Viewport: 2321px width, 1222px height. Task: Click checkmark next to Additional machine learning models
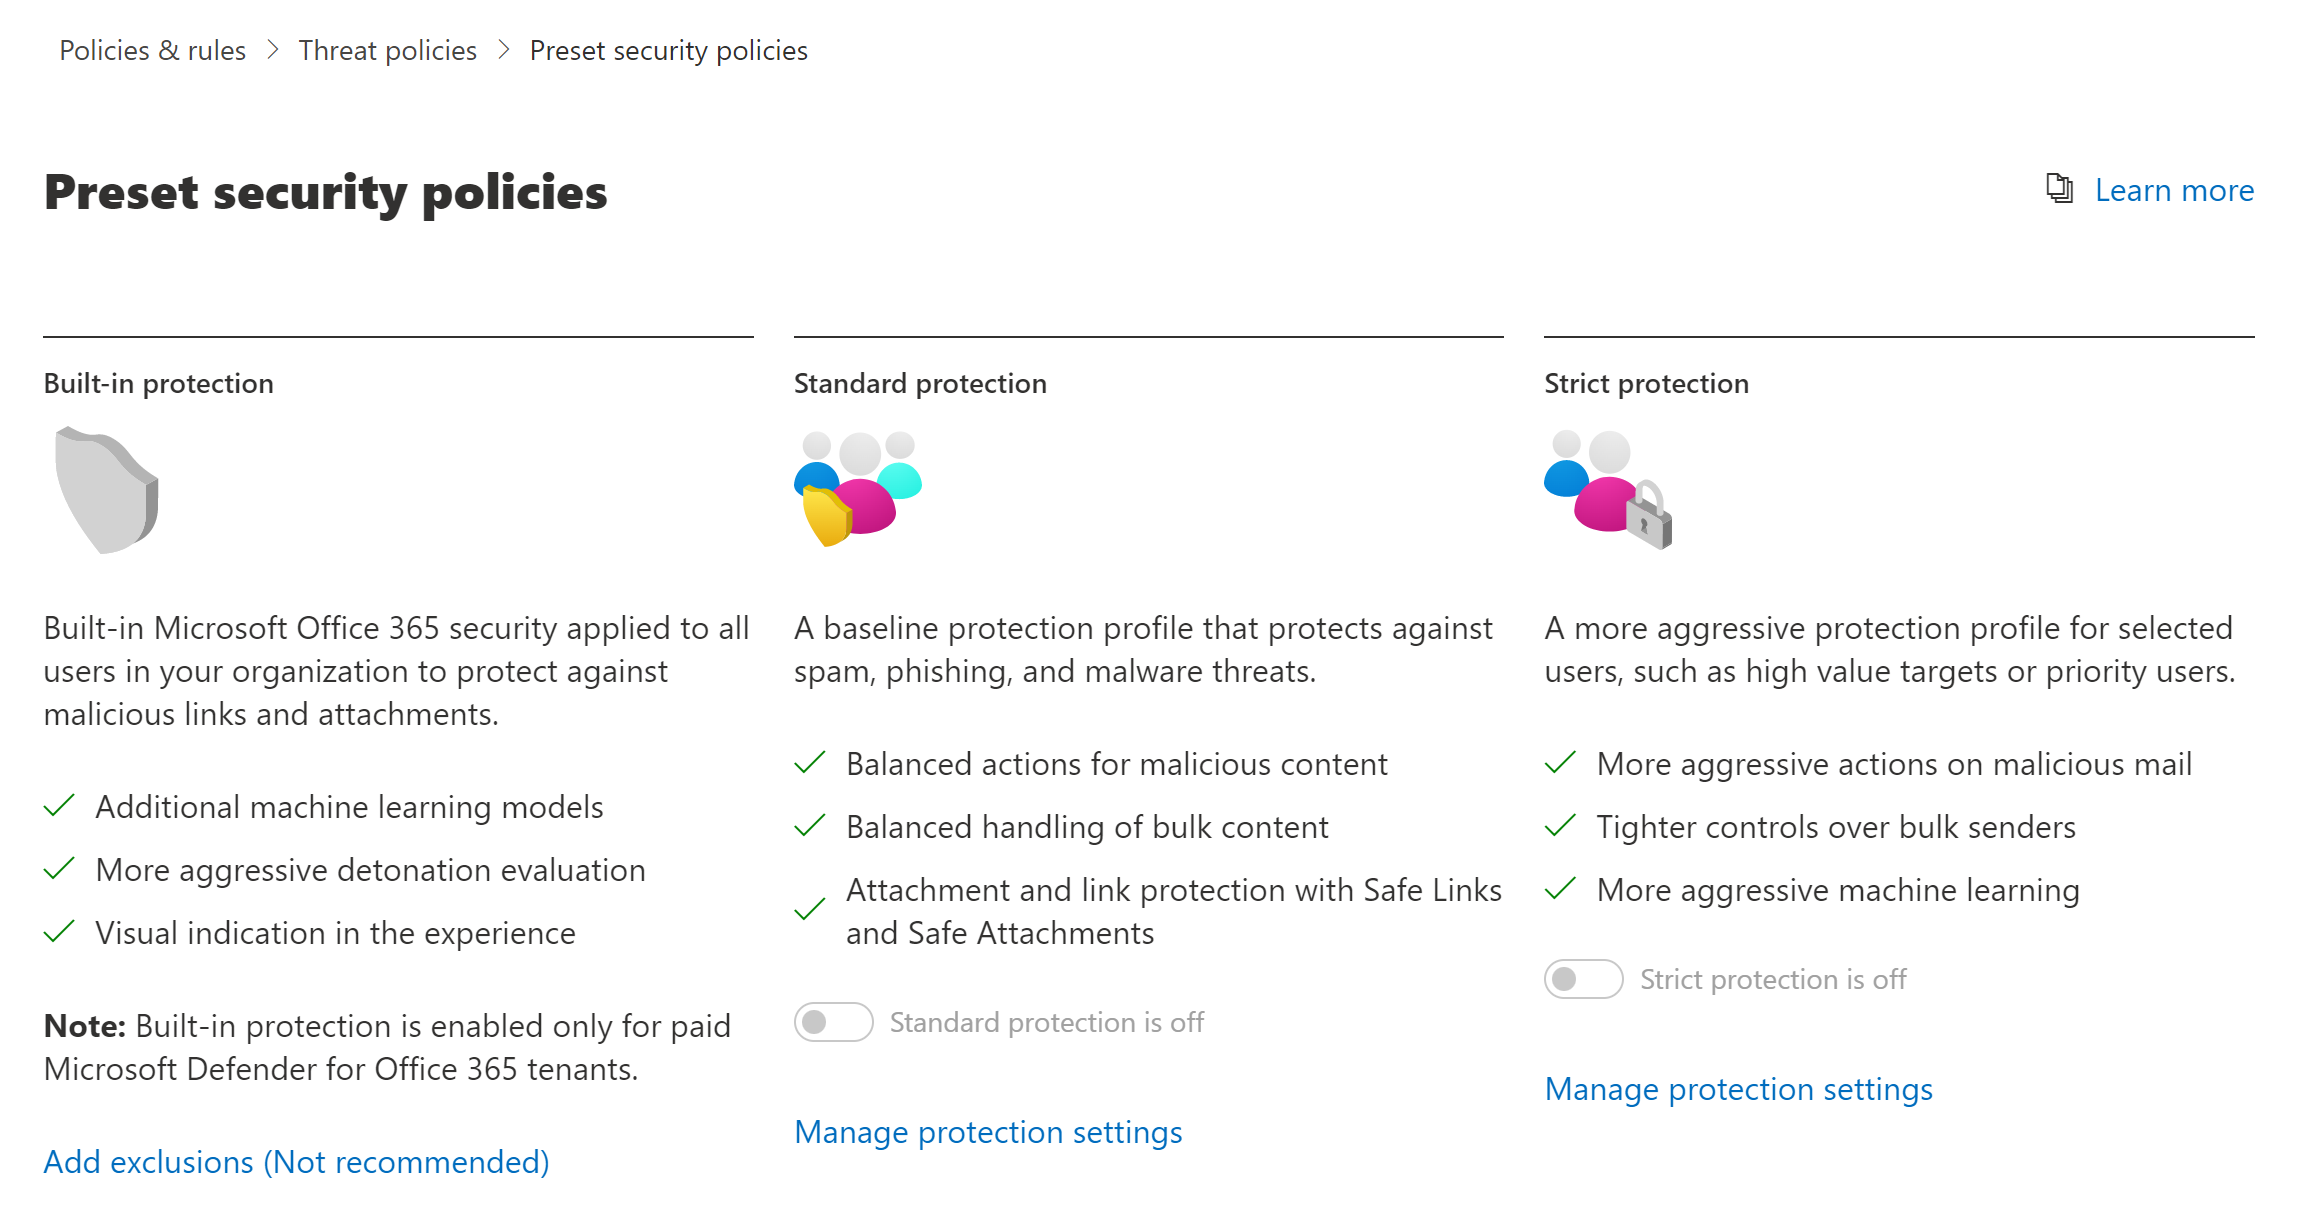[59, 806]
